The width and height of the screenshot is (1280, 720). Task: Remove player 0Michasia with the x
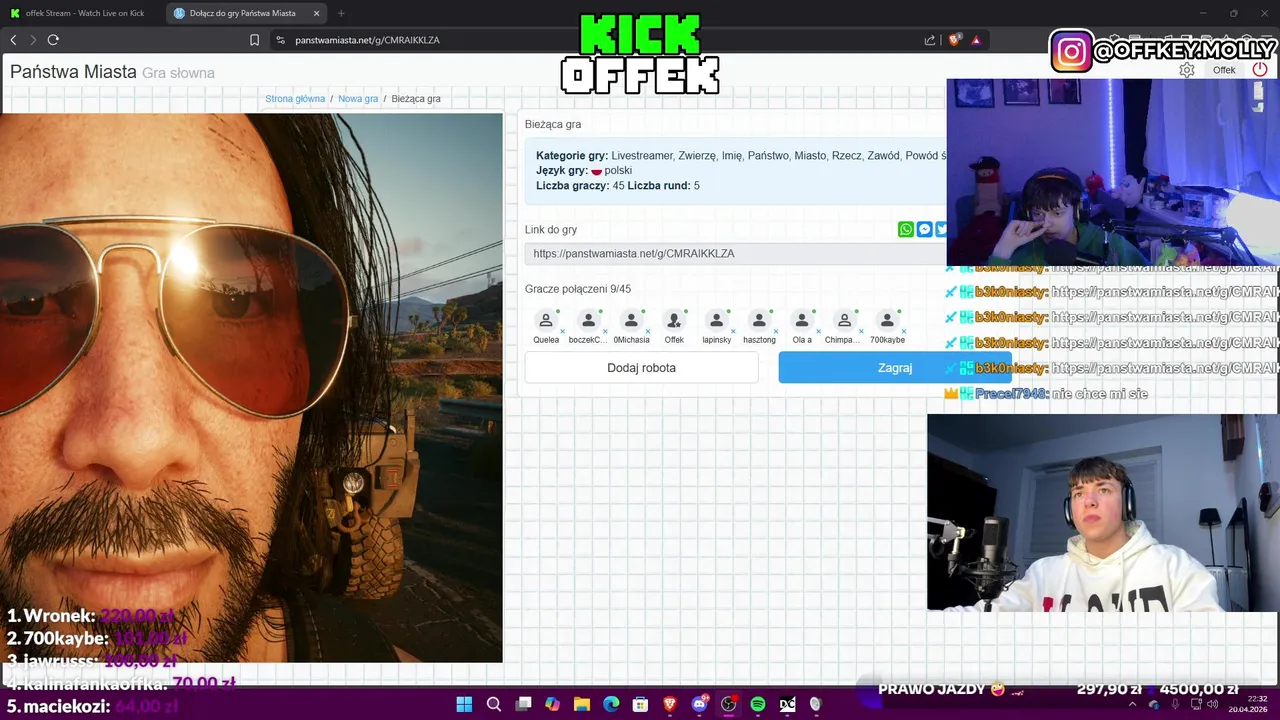(648, 331)
